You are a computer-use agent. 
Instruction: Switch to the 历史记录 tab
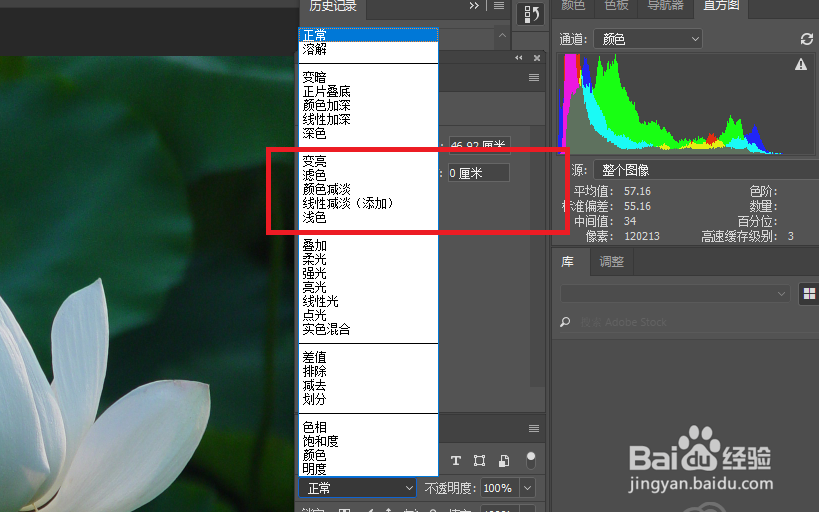[333, 6]
